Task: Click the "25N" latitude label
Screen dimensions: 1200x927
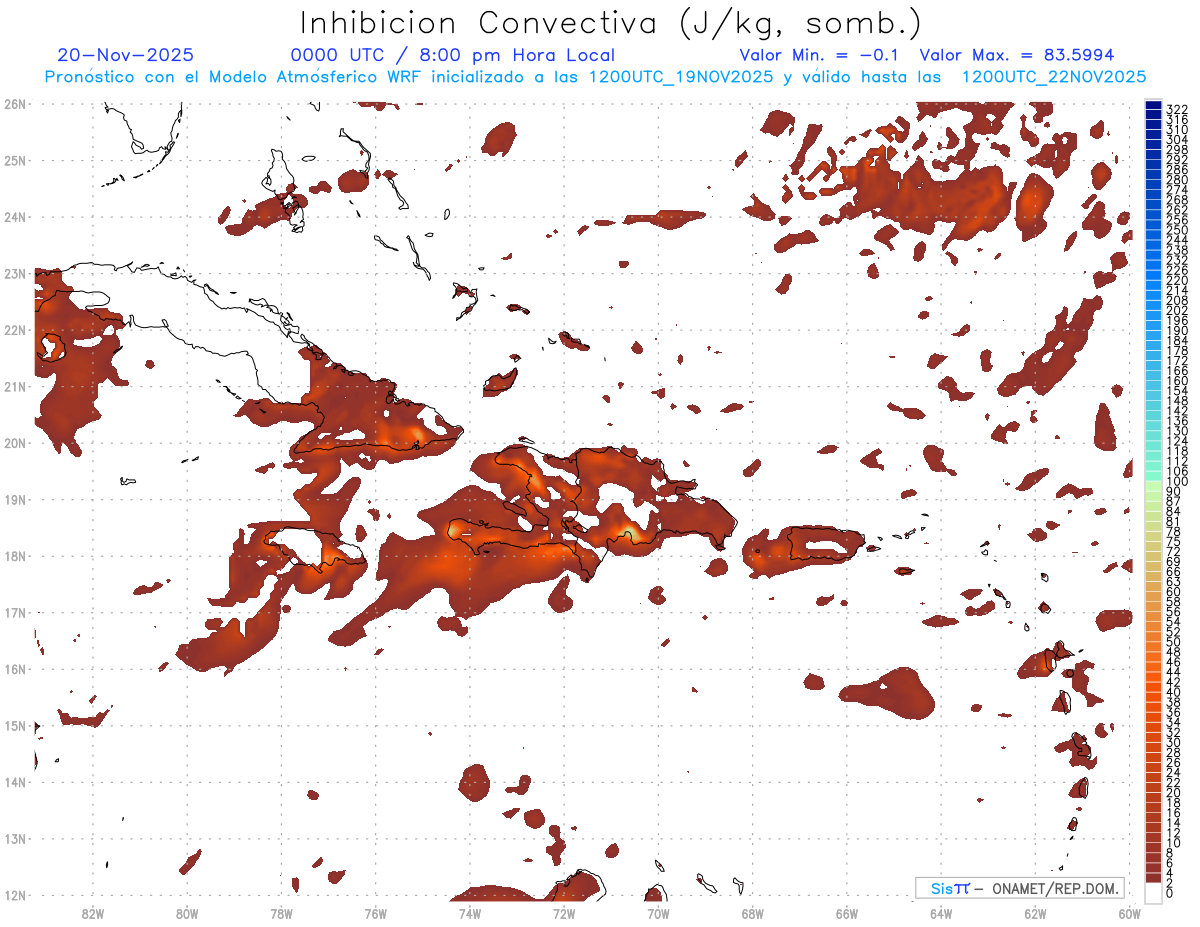Action: click(15, 160)
